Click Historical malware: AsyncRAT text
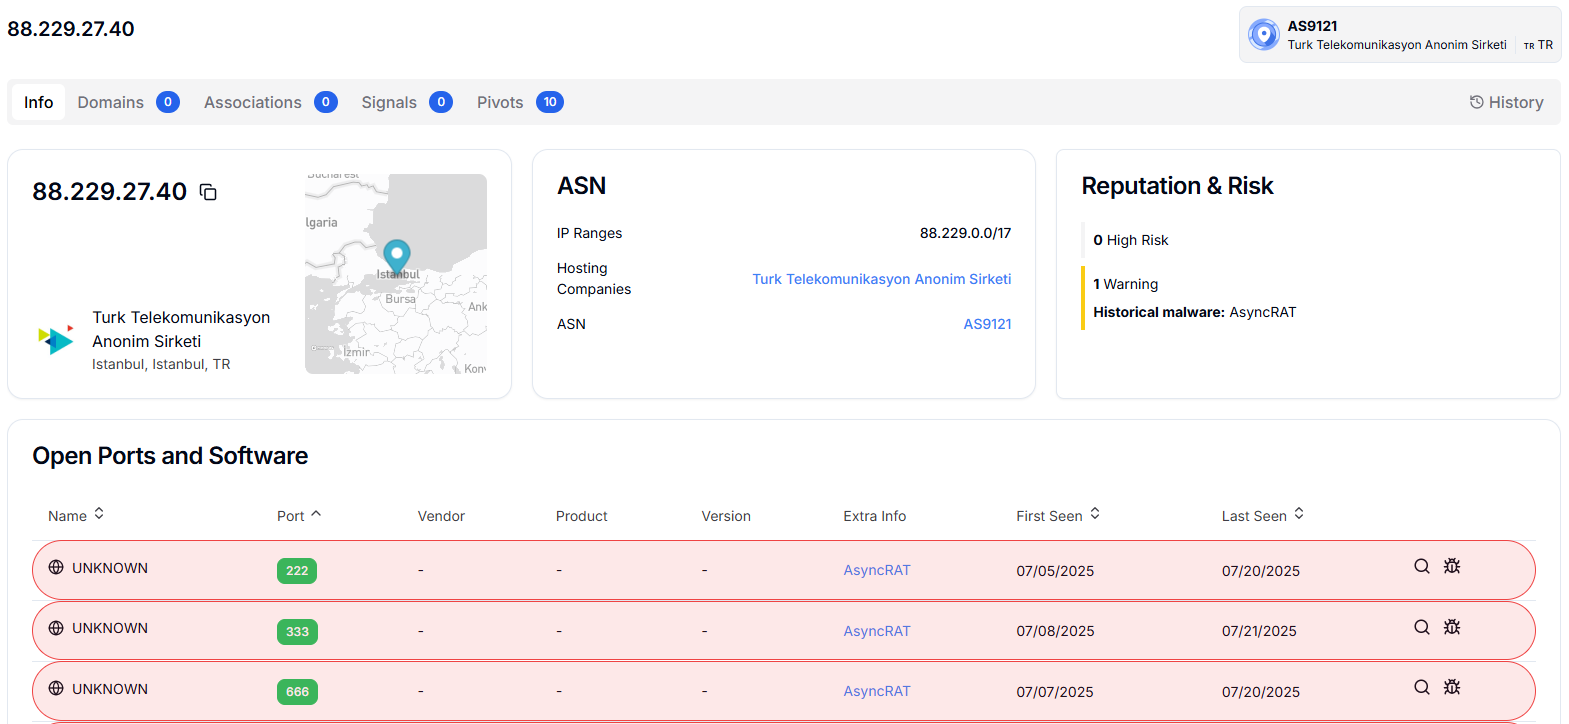 click(x=1195, y=312)
